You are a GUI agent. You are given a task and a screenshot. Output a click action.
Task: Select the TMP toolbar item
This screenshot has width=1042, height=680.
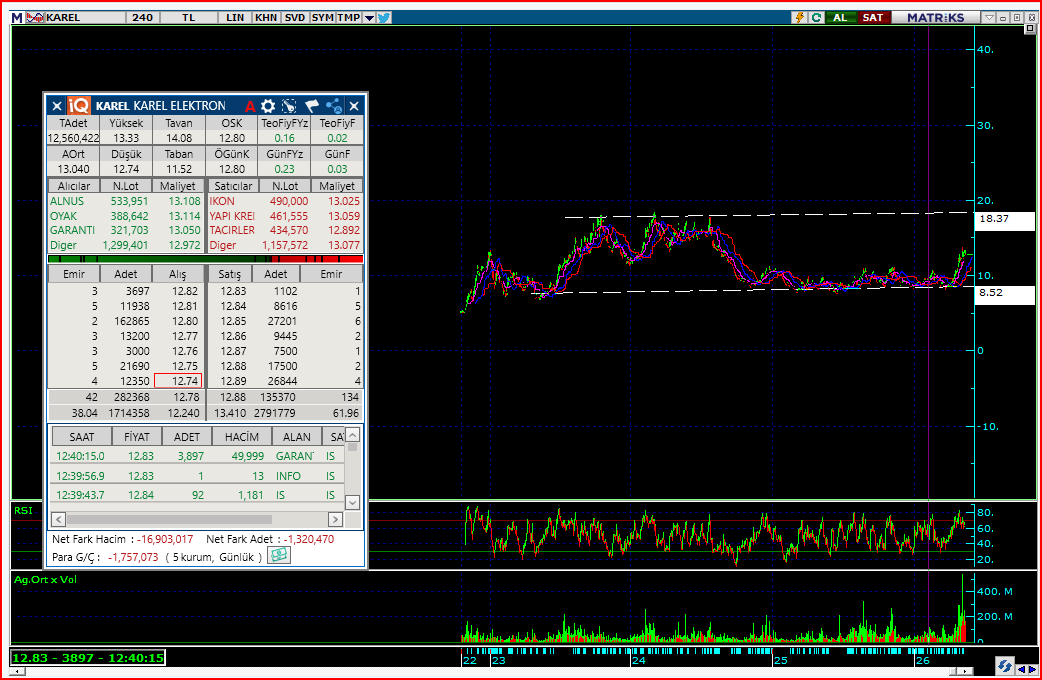click(348, 17)
